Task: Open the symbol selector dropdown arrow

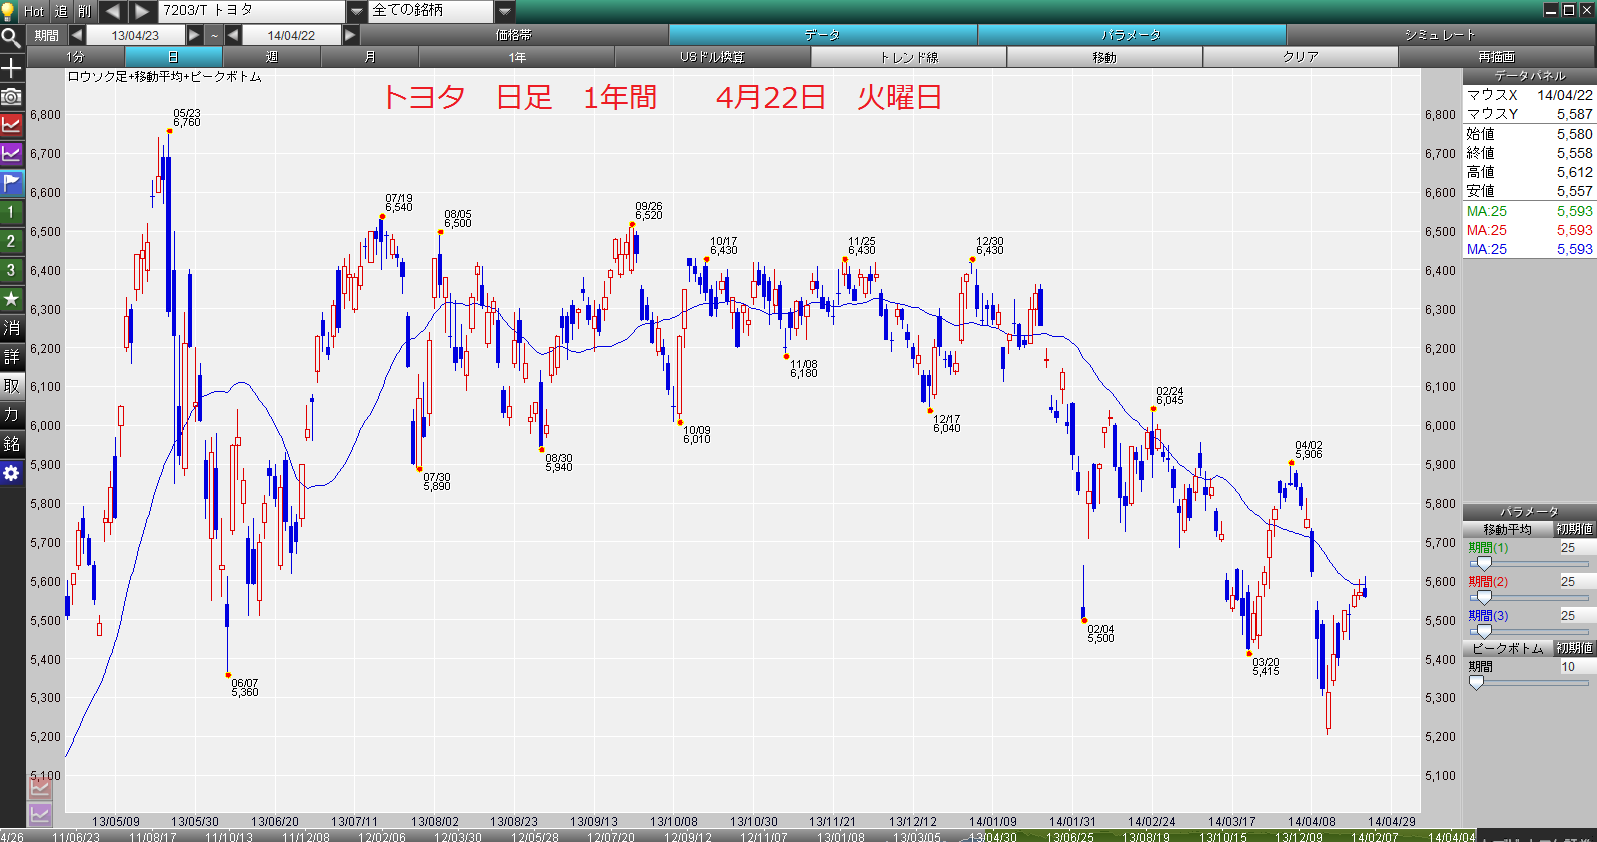Action: (x=357, y=11)
